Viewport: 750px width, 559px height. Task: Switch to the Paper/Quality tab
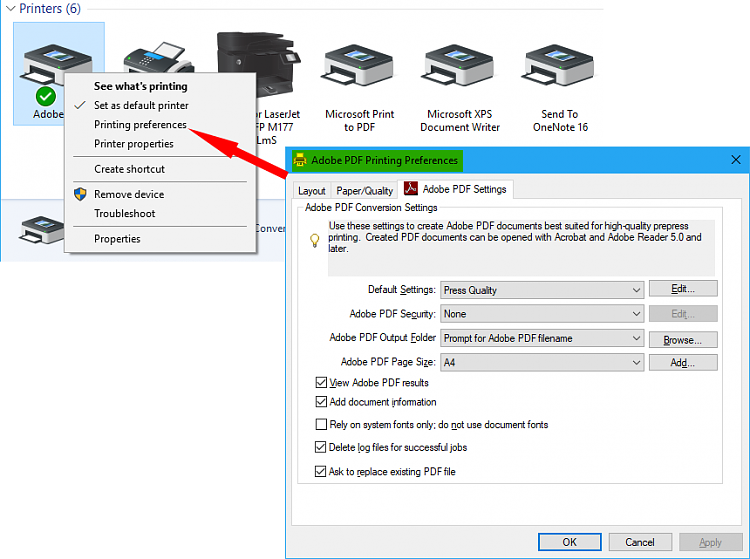(x=364, y=191)
